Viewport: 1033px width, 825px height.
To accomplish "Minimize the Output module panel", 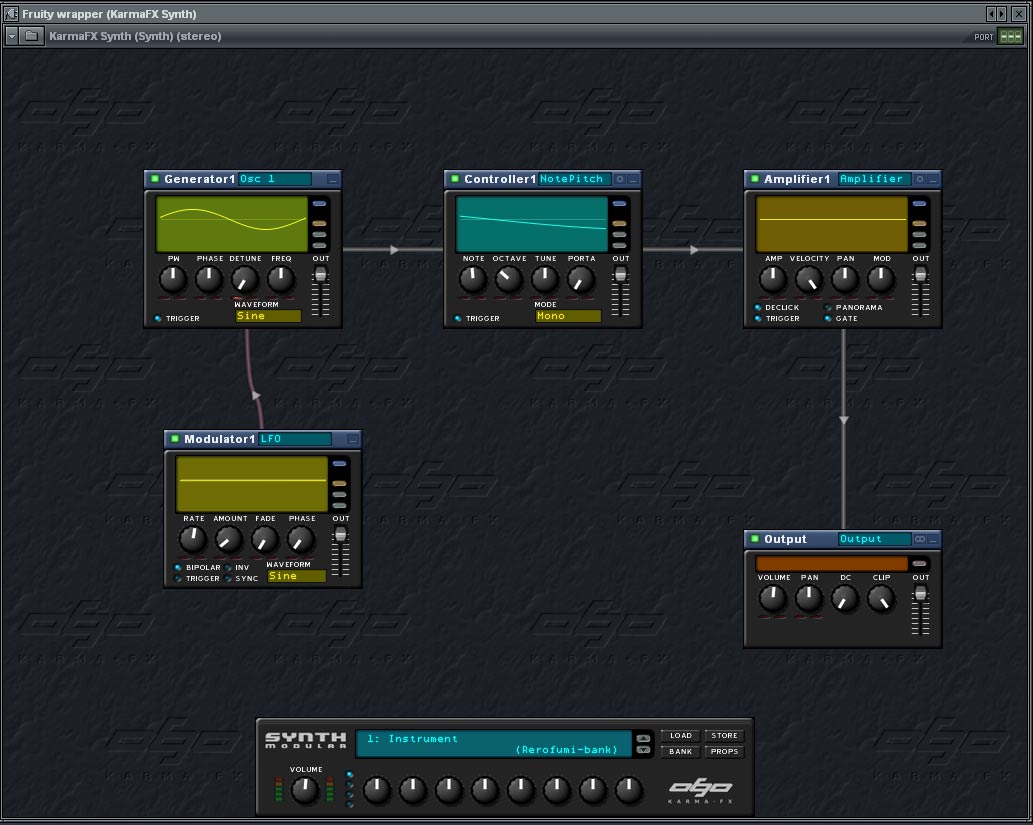I will click(933, 539).
